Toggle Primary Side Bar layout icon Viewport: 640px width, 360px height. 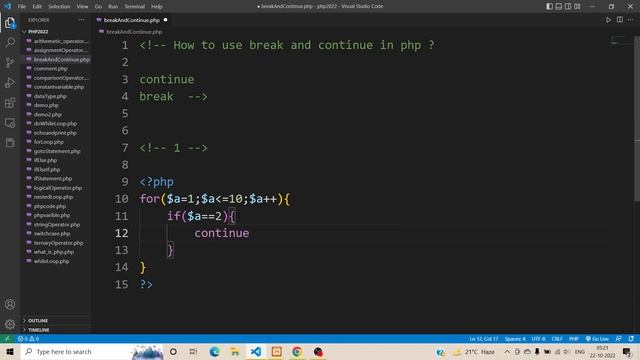tap(549, 6)
